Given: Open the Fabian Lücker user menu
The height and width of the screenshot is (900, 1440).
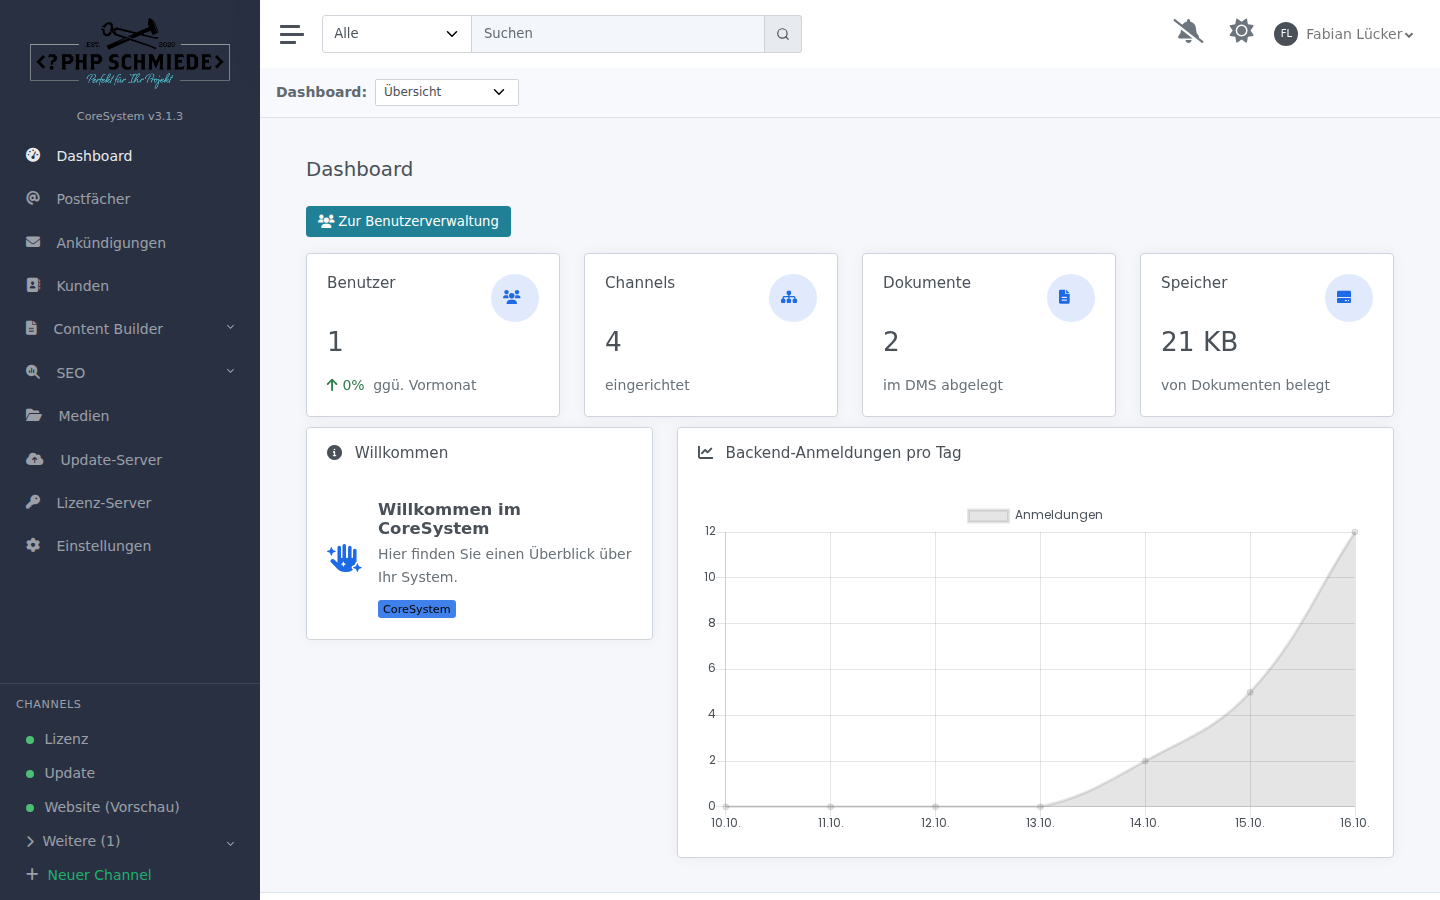Looking at the screenshot, I should (x=1359, y=34).
